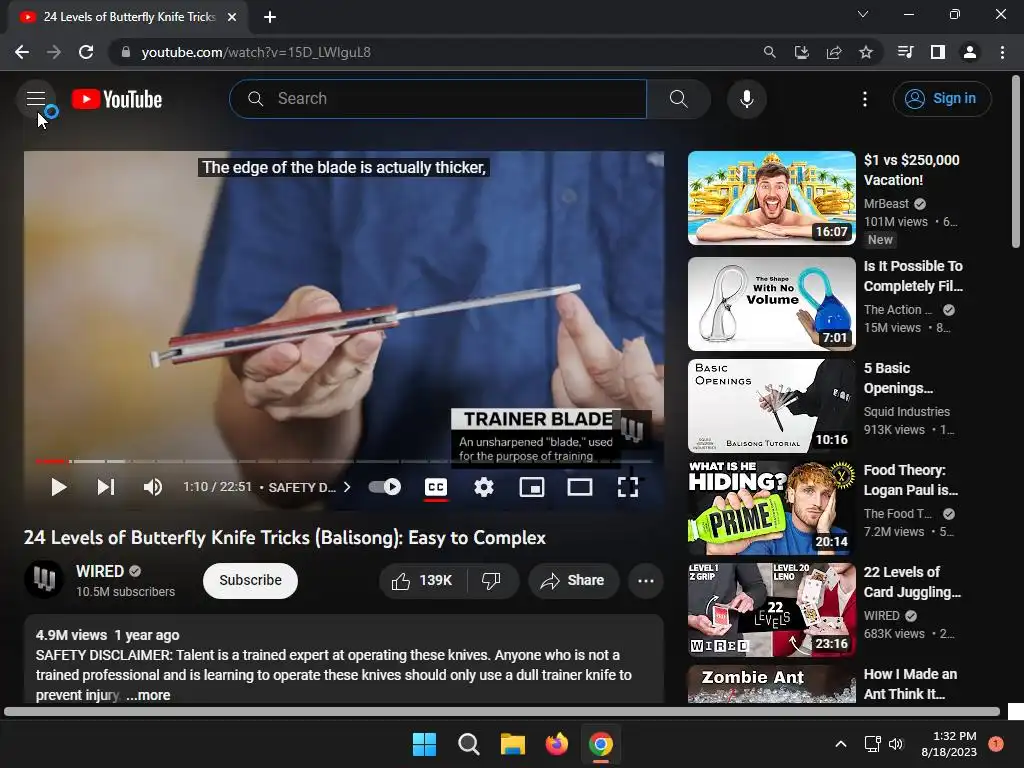
Task: Go back in Chrome
Action: [22, 52]
